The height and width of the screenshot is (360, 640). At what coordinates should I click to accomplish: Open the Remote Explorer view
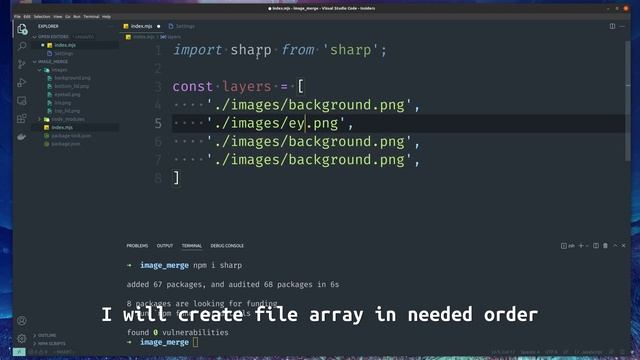coord(22,100)
